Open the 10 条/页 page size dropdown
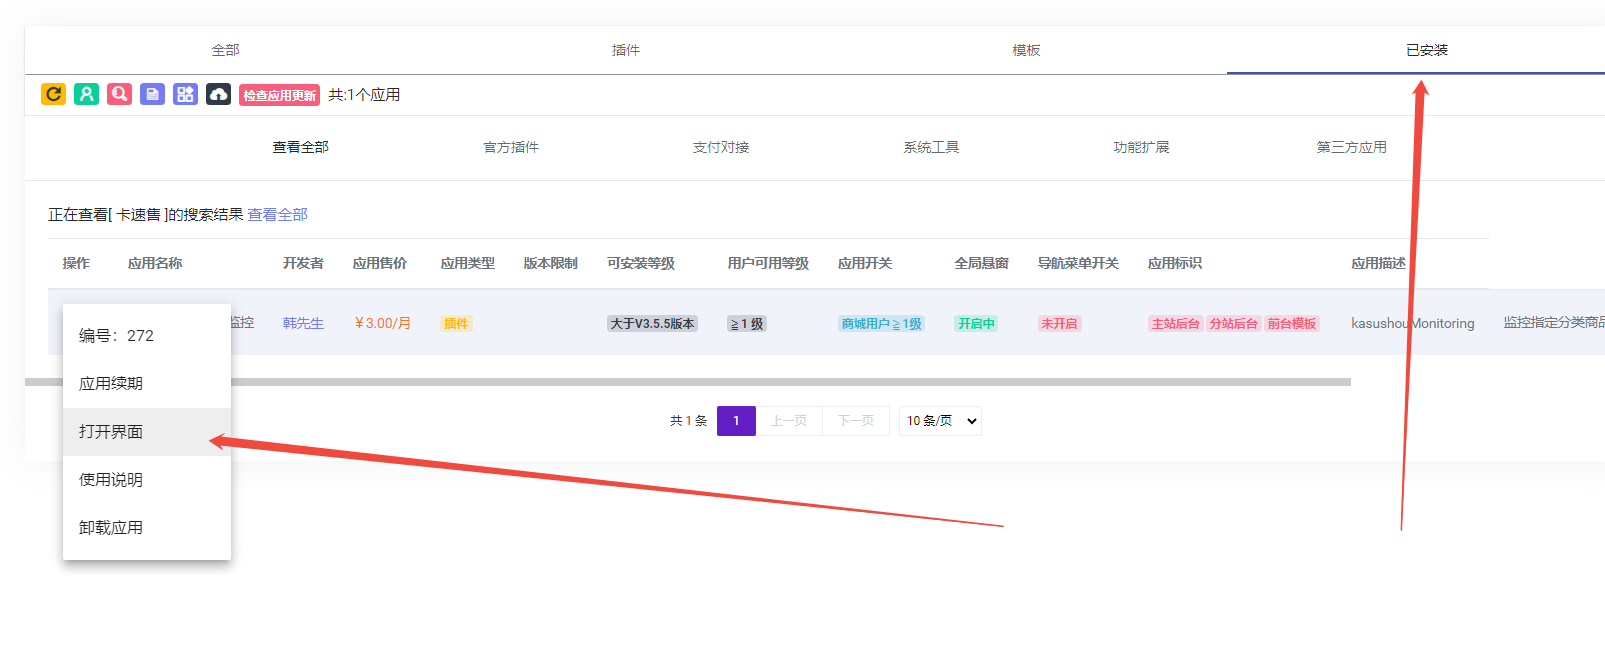 point(940,421)
